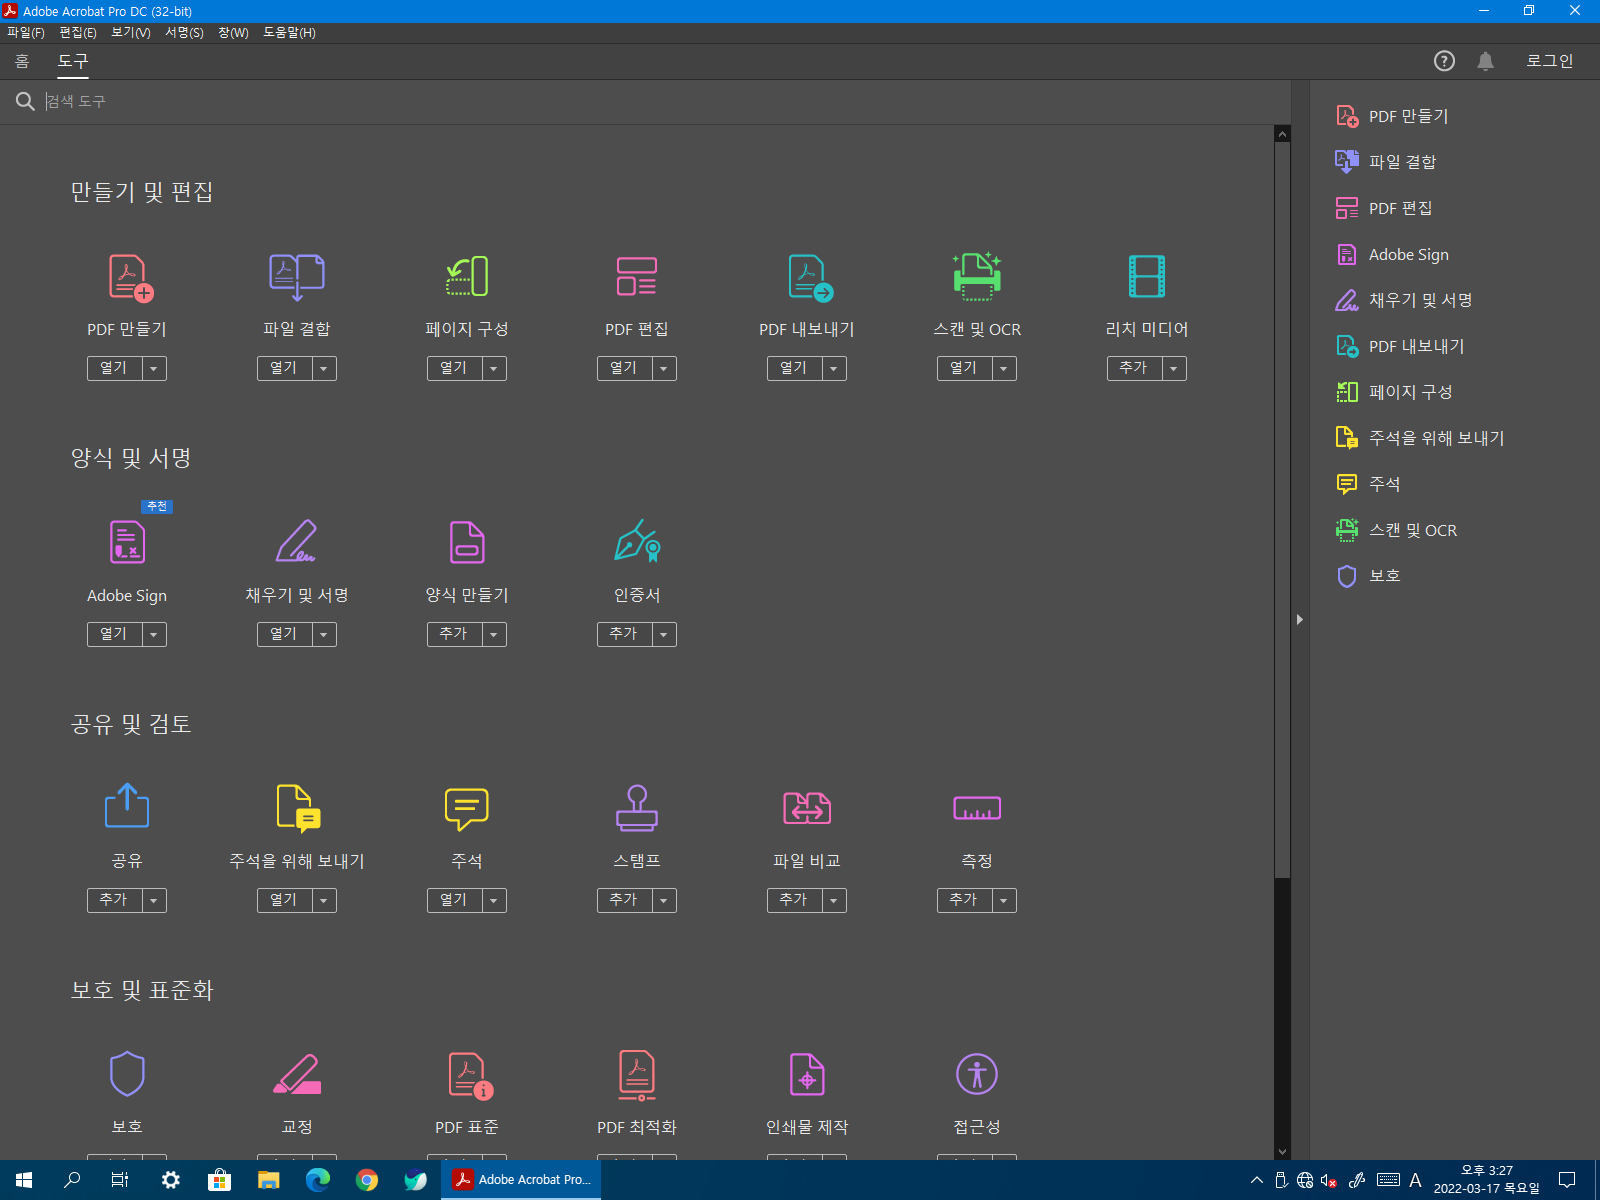Open the PDF 편집 tool icon
Screen dimensions: 1600x1200
pyautogui.click(x=637, y=277)
